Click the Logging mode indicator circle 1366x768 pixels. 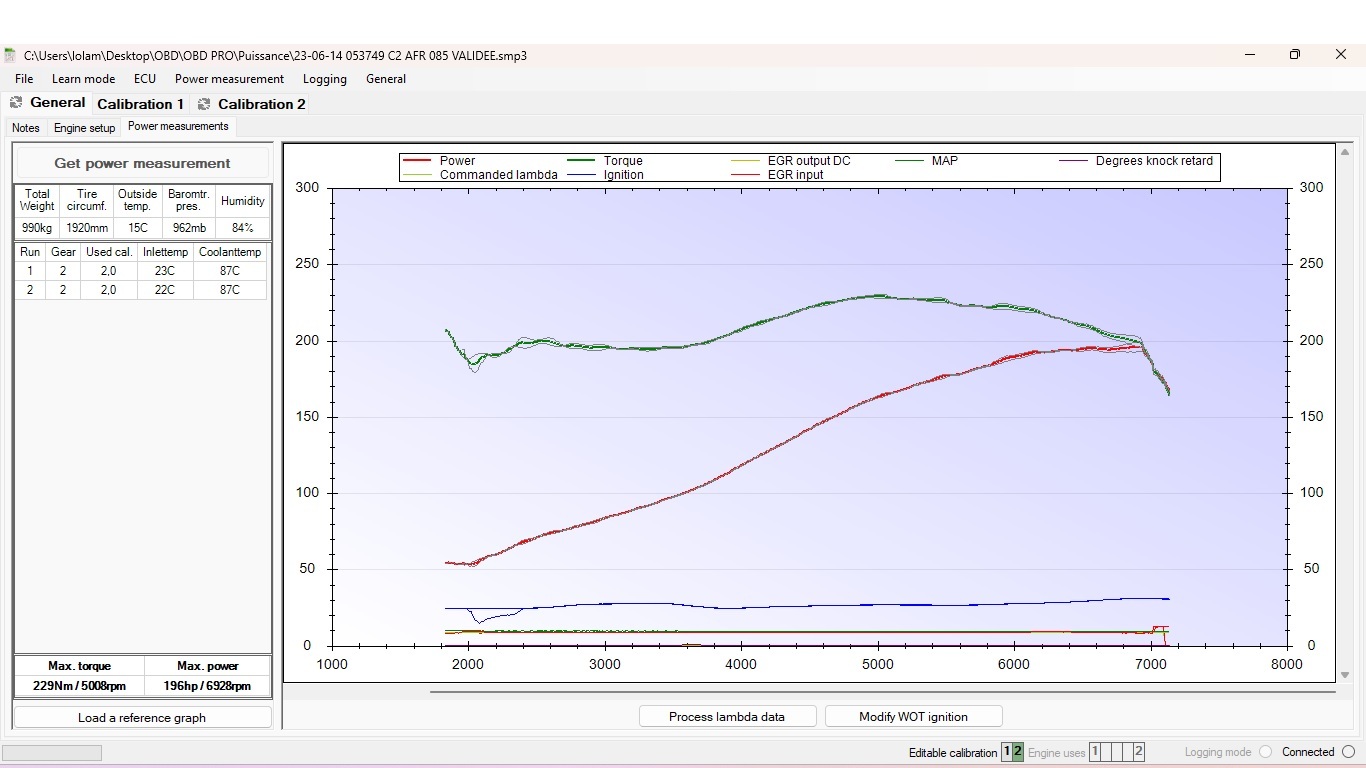coord(1266,752)
